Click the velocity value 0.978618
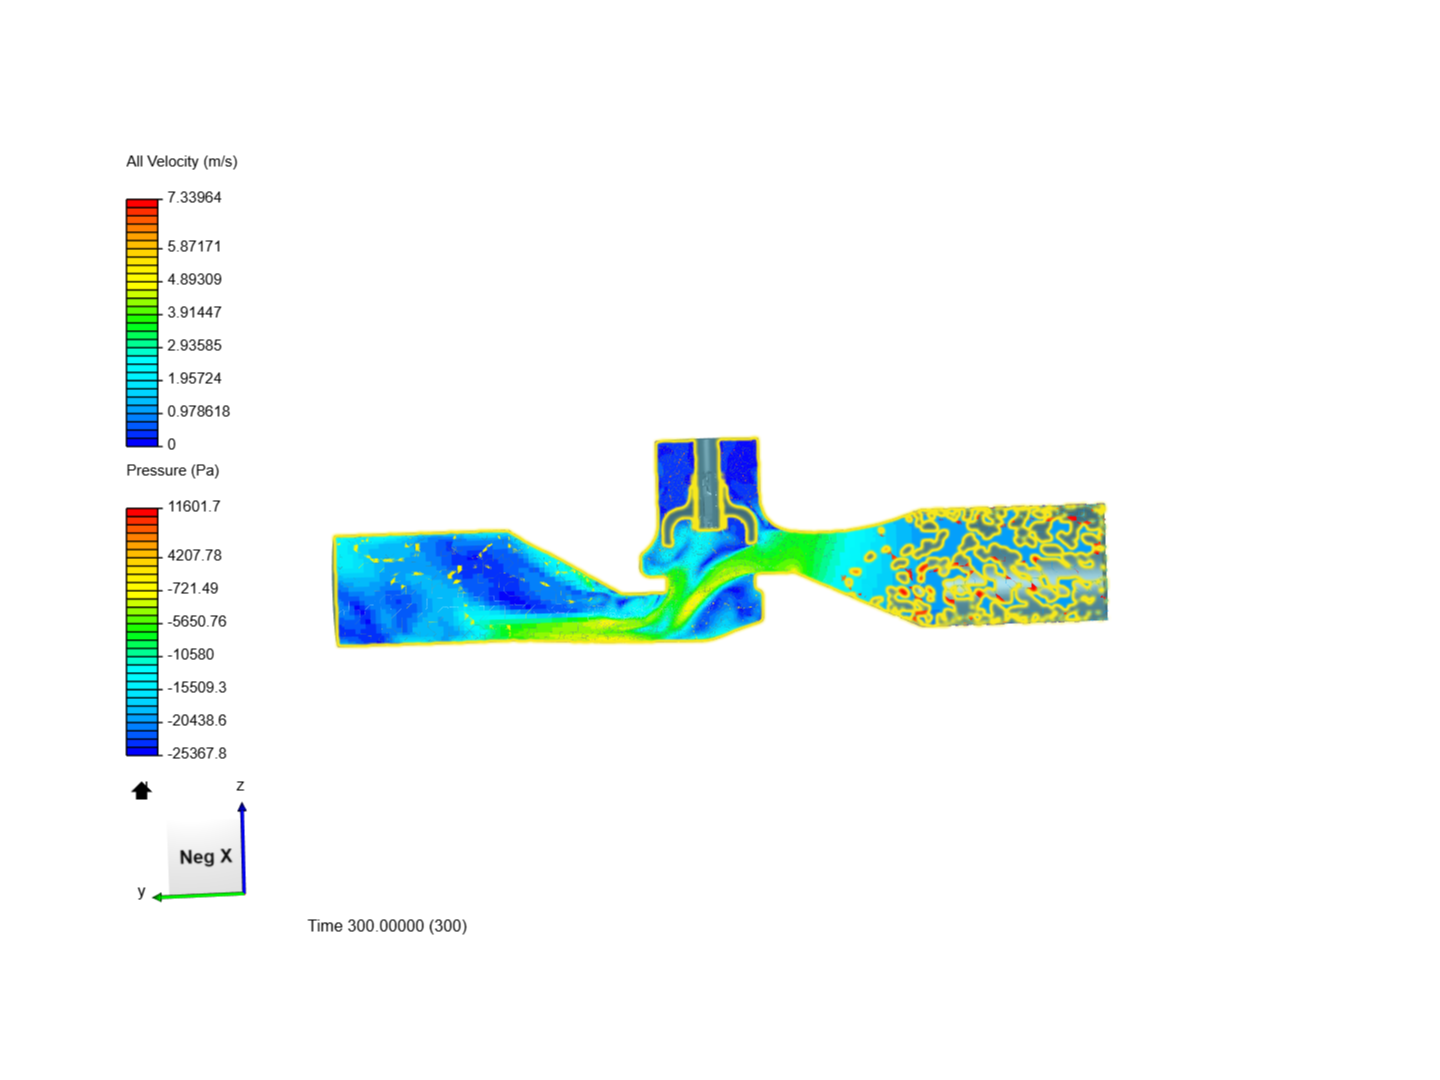1440x1080 pixels. [x=198, y=411]
